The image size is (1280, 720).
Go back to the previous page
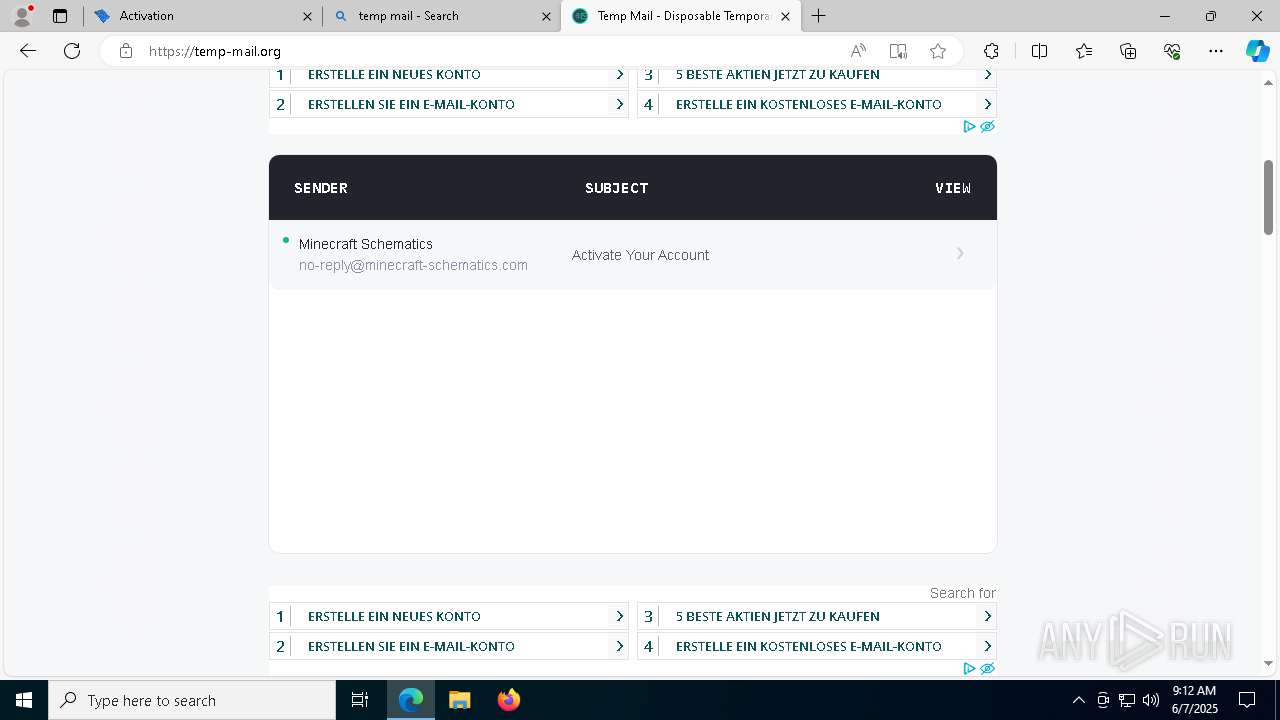click(x=28, y=51)
